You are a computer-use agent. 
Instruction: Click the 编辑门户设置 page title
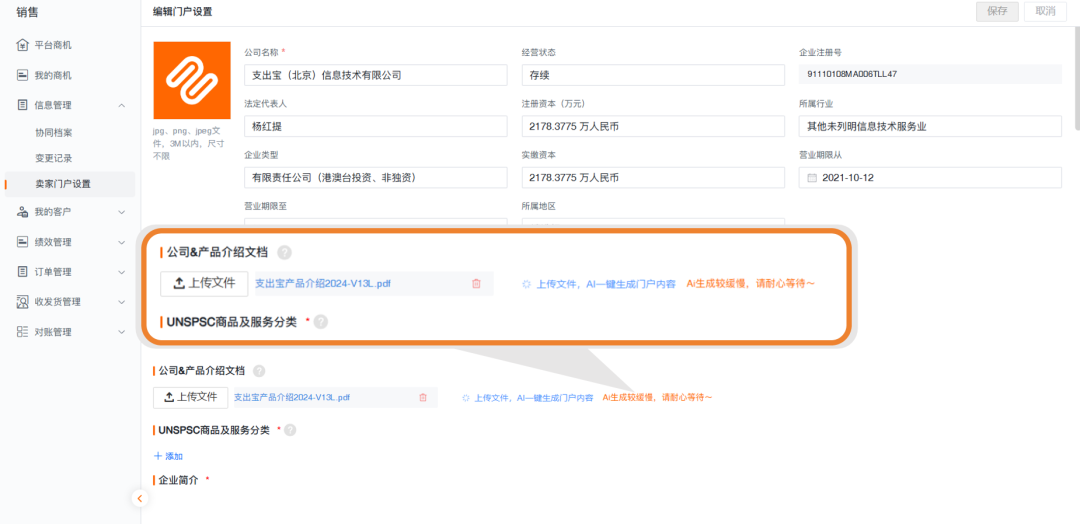pos(183,11)
